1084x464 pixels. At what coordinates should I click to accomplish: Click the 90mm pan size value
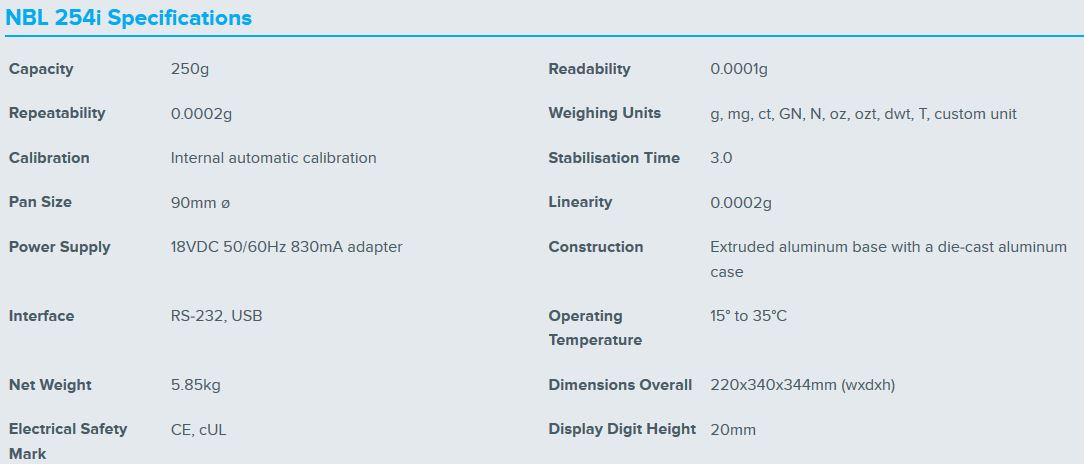pos(200,203)
